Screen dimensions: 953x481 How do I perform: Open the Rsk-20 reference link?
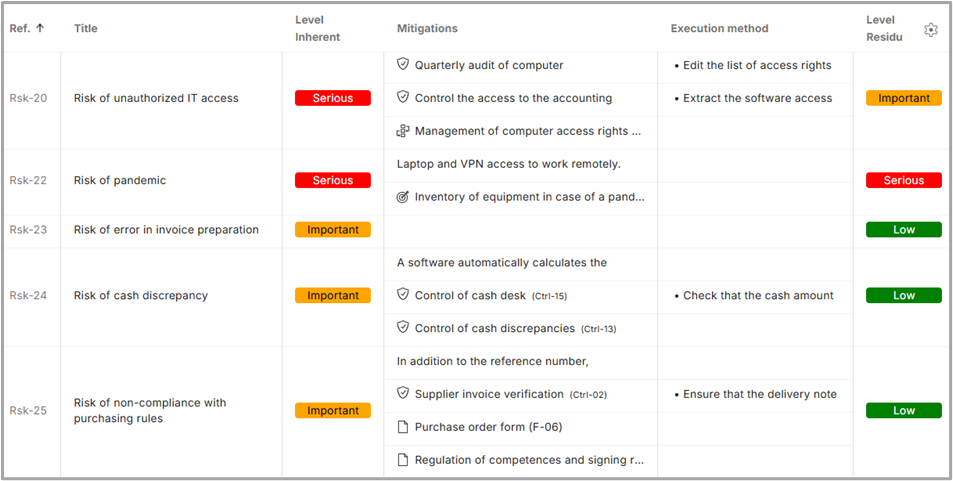pyautogui.click(x=28, y=98)
